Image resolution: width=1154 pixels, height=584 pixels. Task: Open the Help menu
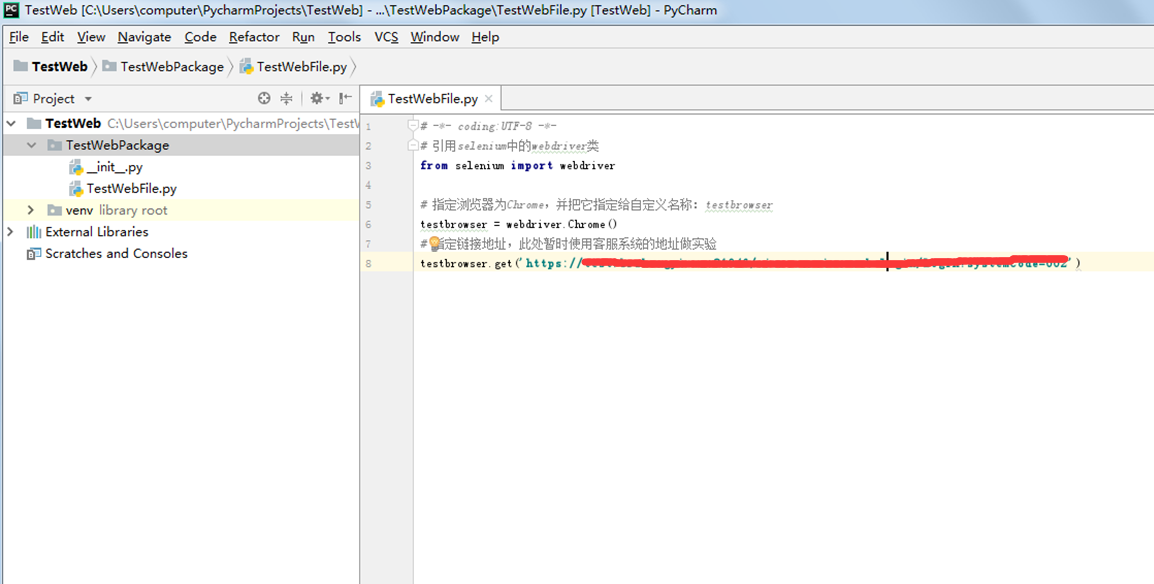(x=485, y=37)
